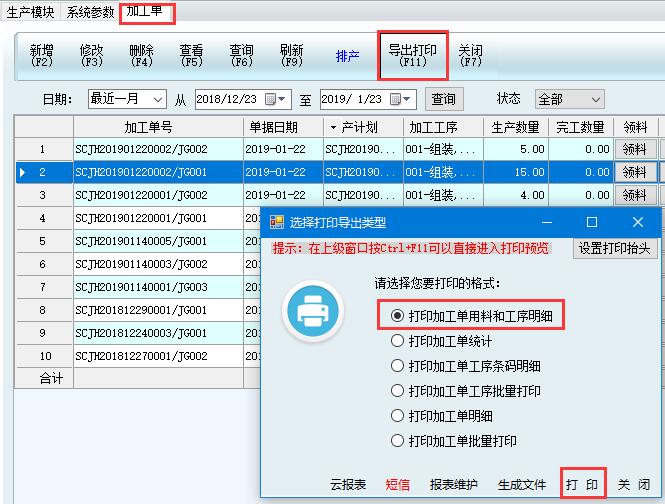This screenshot has height=504, width=665.
Task: Open 查看 (F5) from the toolbar
Action: point(191,56)
